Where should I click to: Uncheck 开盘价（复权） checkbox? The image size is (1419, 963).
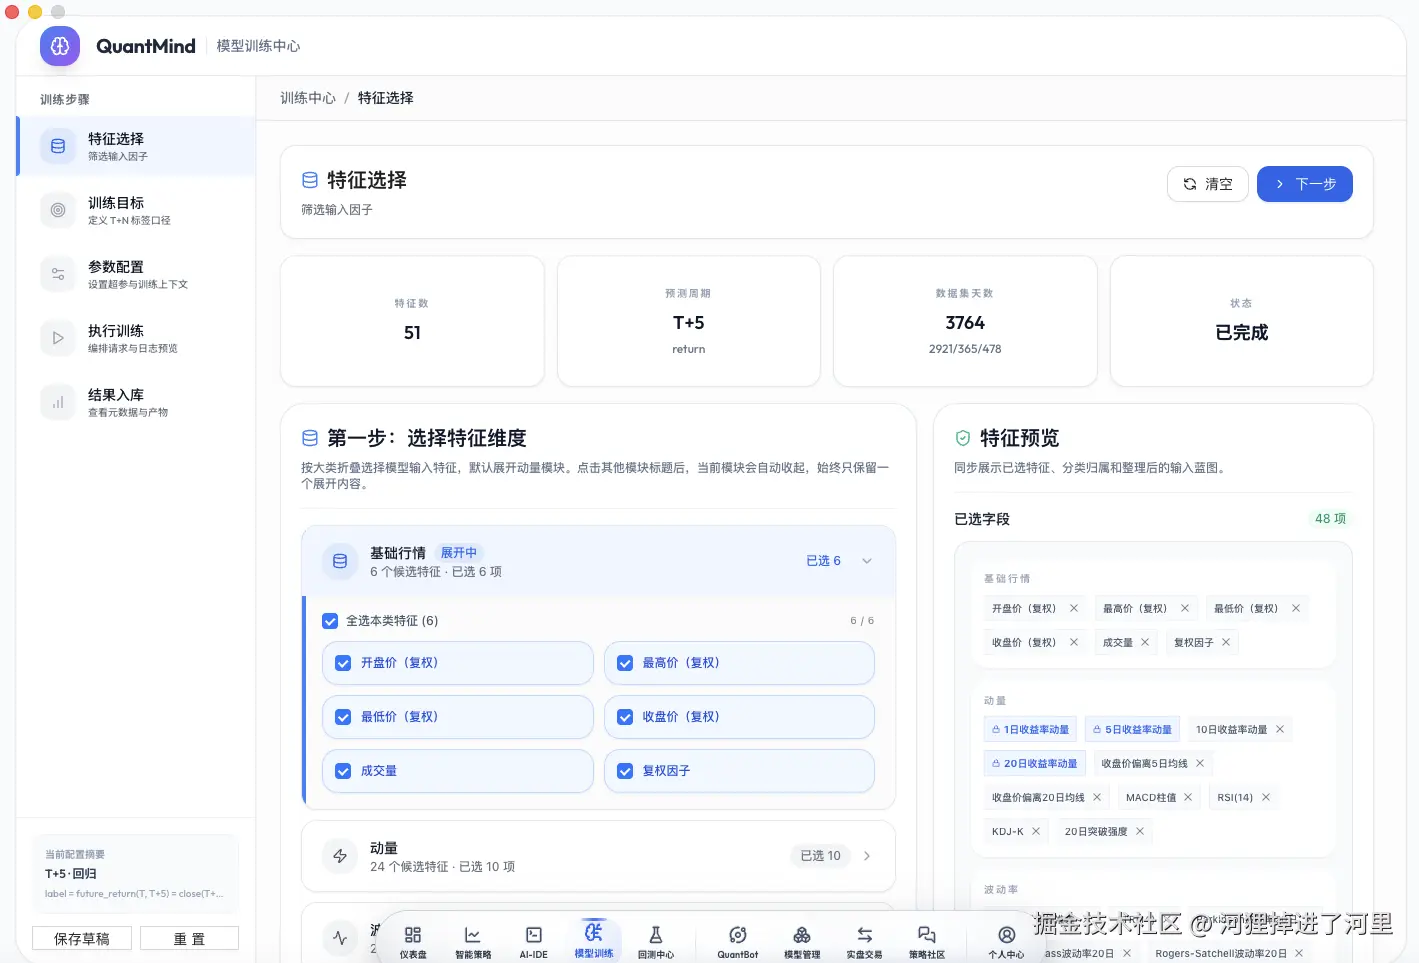click(x=343, y=663)
